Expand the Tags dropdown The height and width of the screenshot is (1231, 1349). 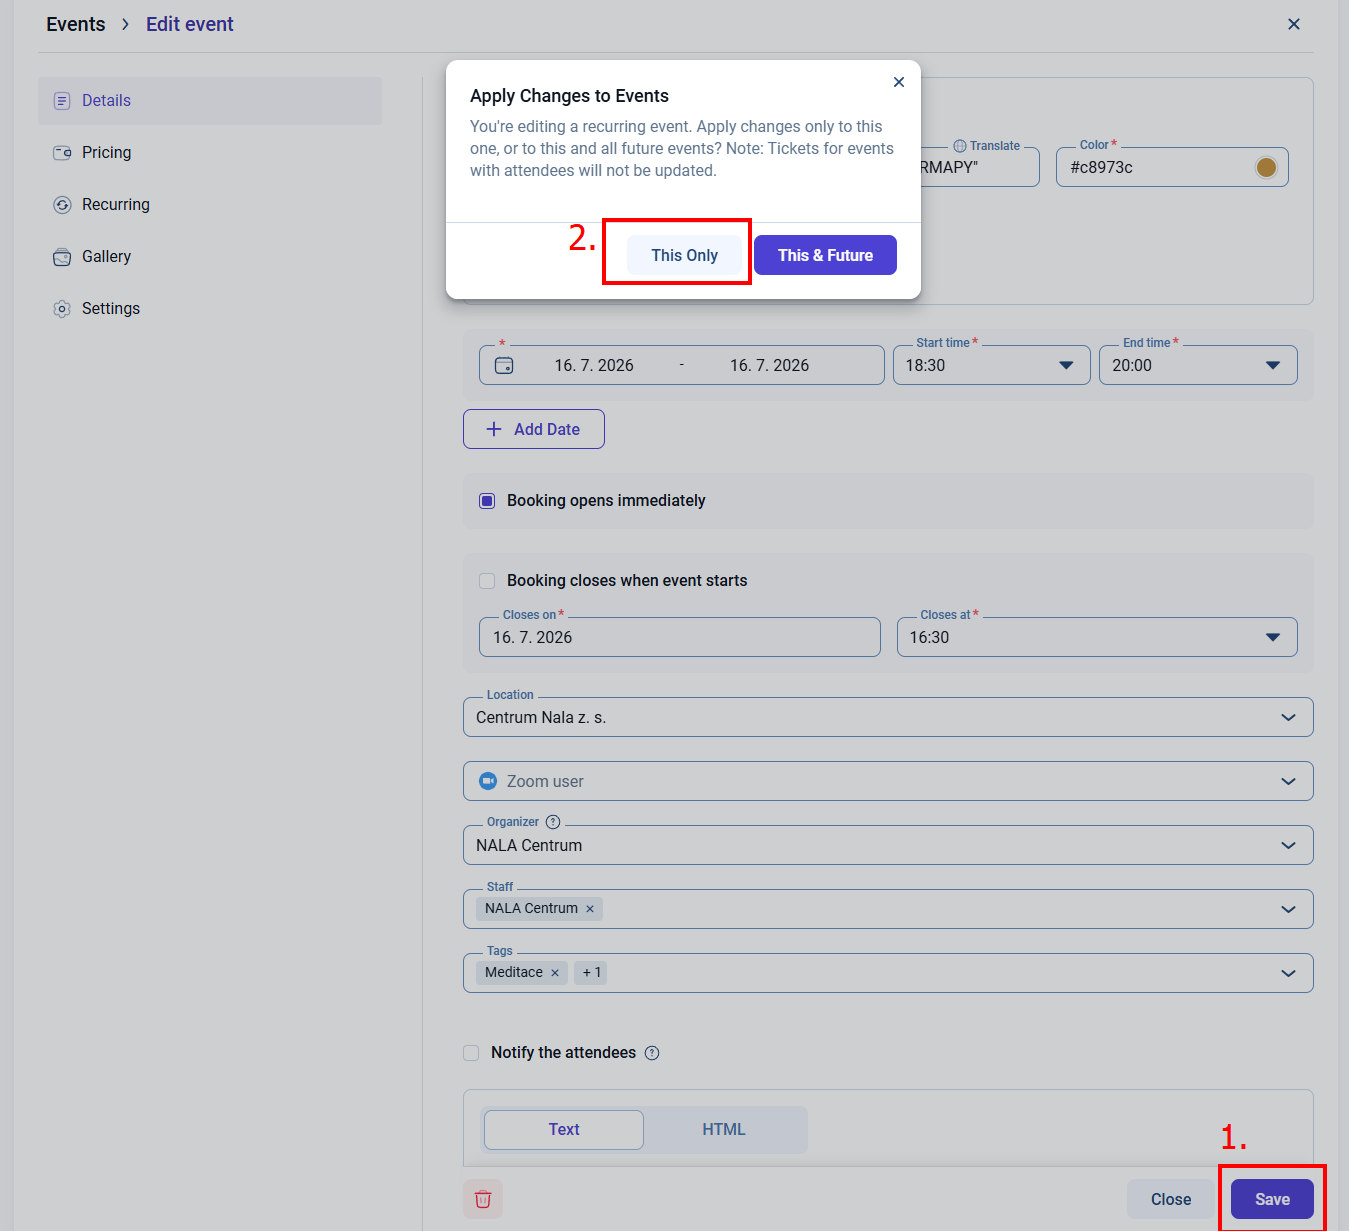click(1289, 973)
